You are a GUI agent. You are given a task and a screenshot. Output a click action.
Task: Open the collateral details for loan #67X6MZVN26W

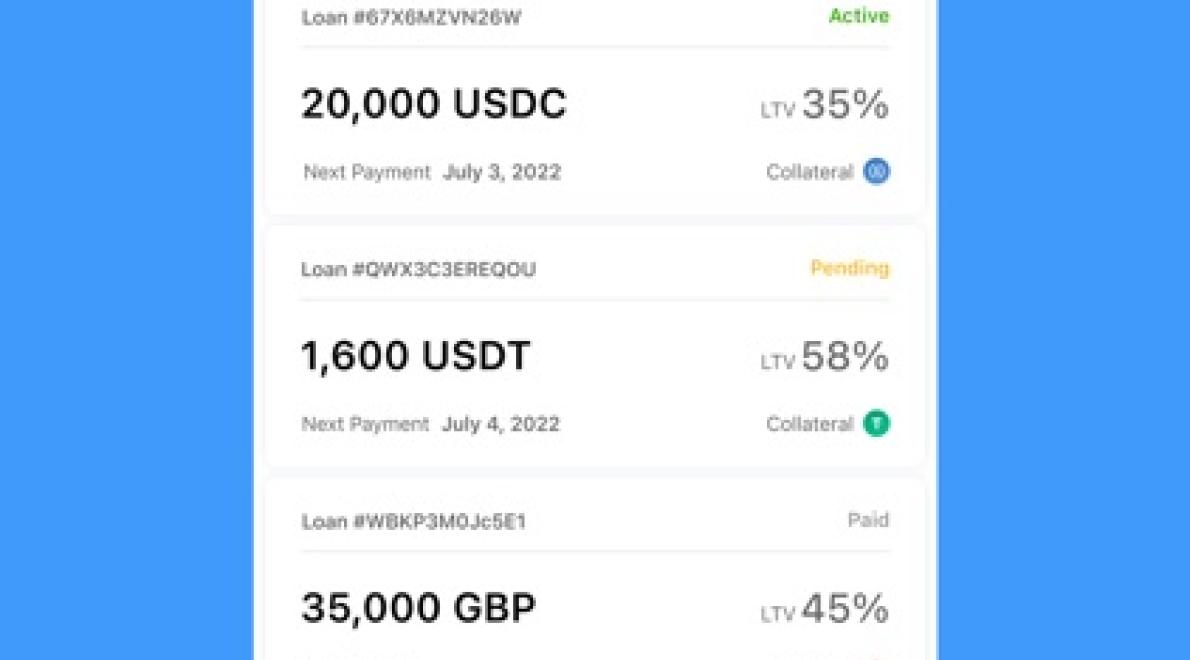pyautogui.click(x=875, y=172)
